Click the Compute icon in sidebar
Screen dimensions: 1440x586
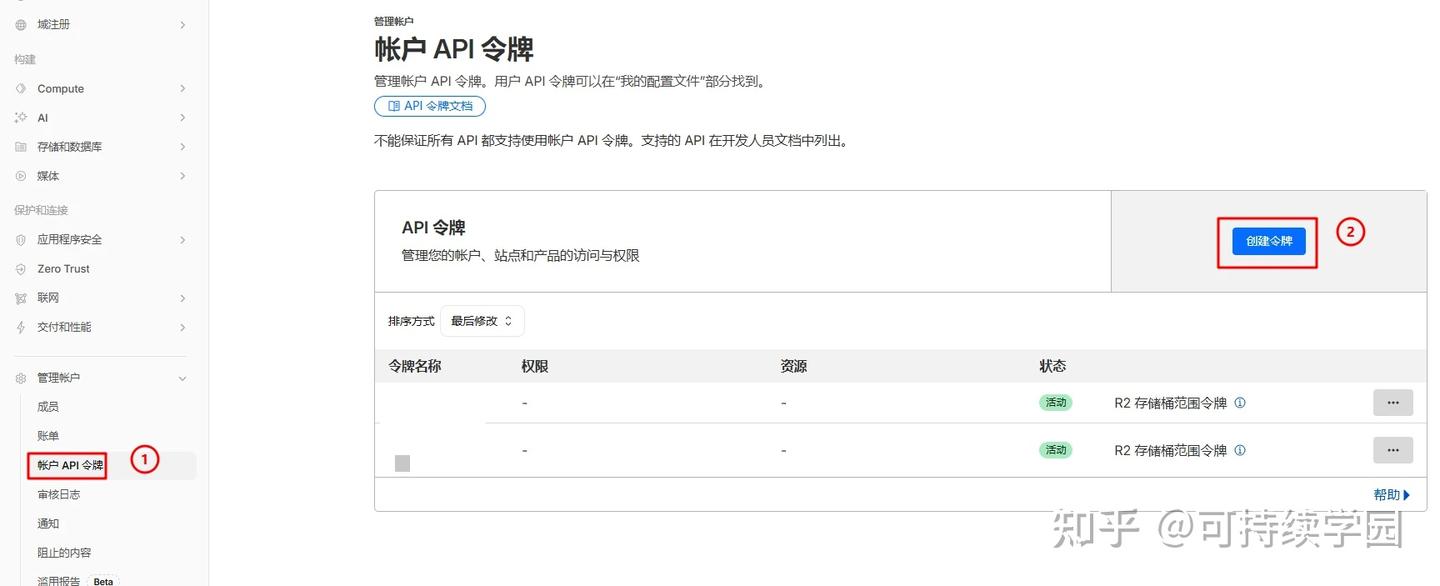point(21,89)
